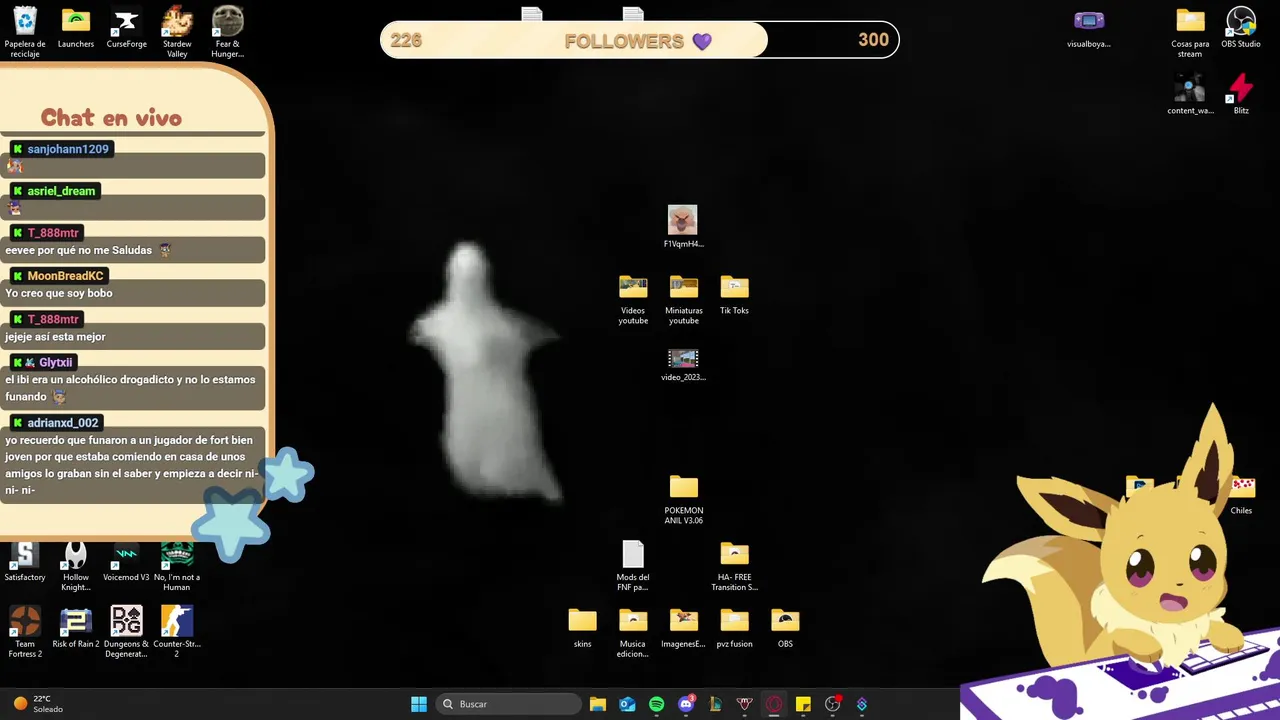1280x720 pixels.
Task: Open the Videos youtube folder
Action: tap(633, 299)
